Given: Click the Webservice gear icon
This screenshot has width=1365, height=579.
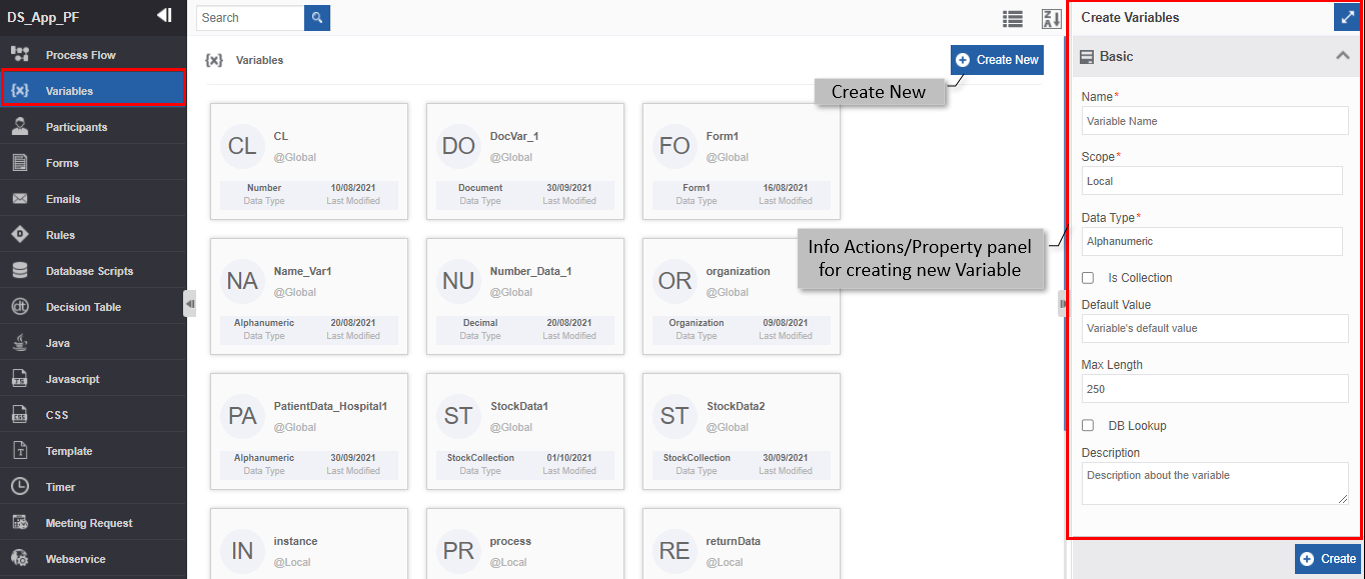Looking at the screenshot, I should [x=20, y=559].
